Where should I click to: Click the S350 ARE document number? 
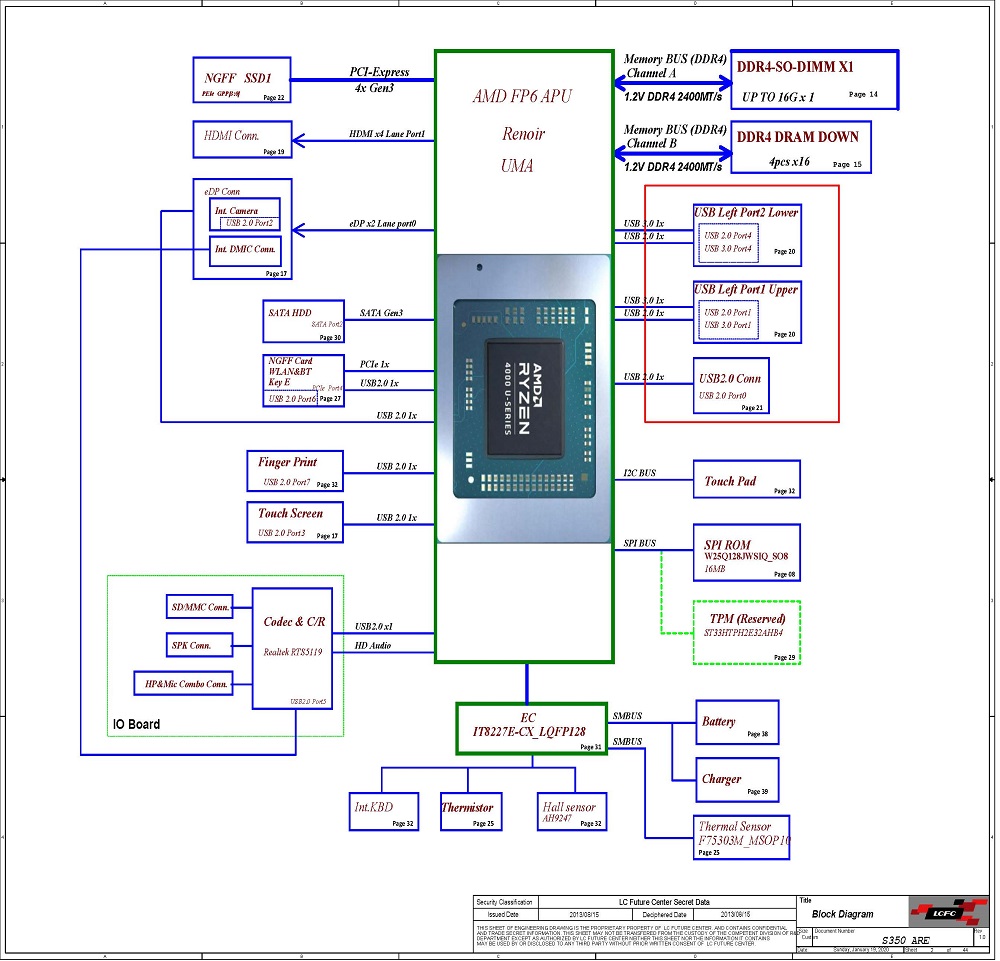(905, 941)
